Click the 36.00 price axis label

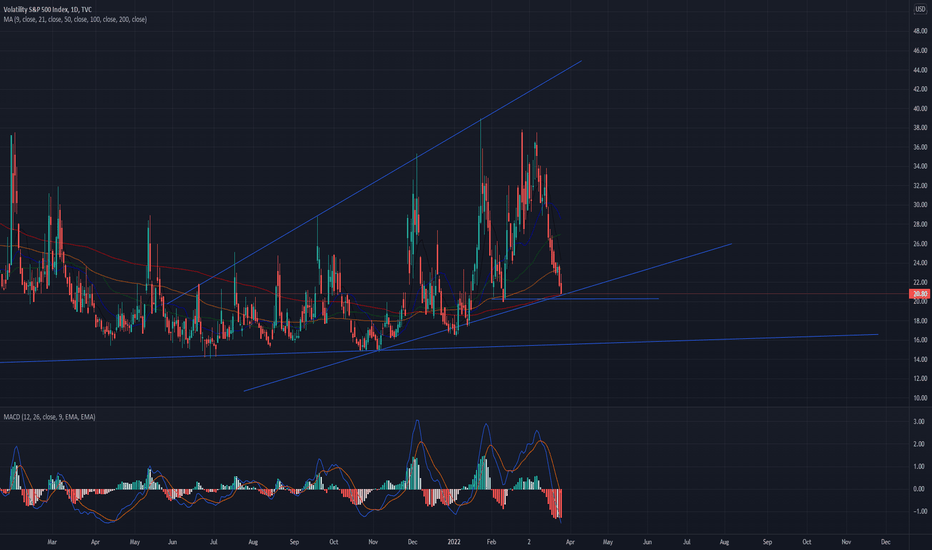[920, 147]
